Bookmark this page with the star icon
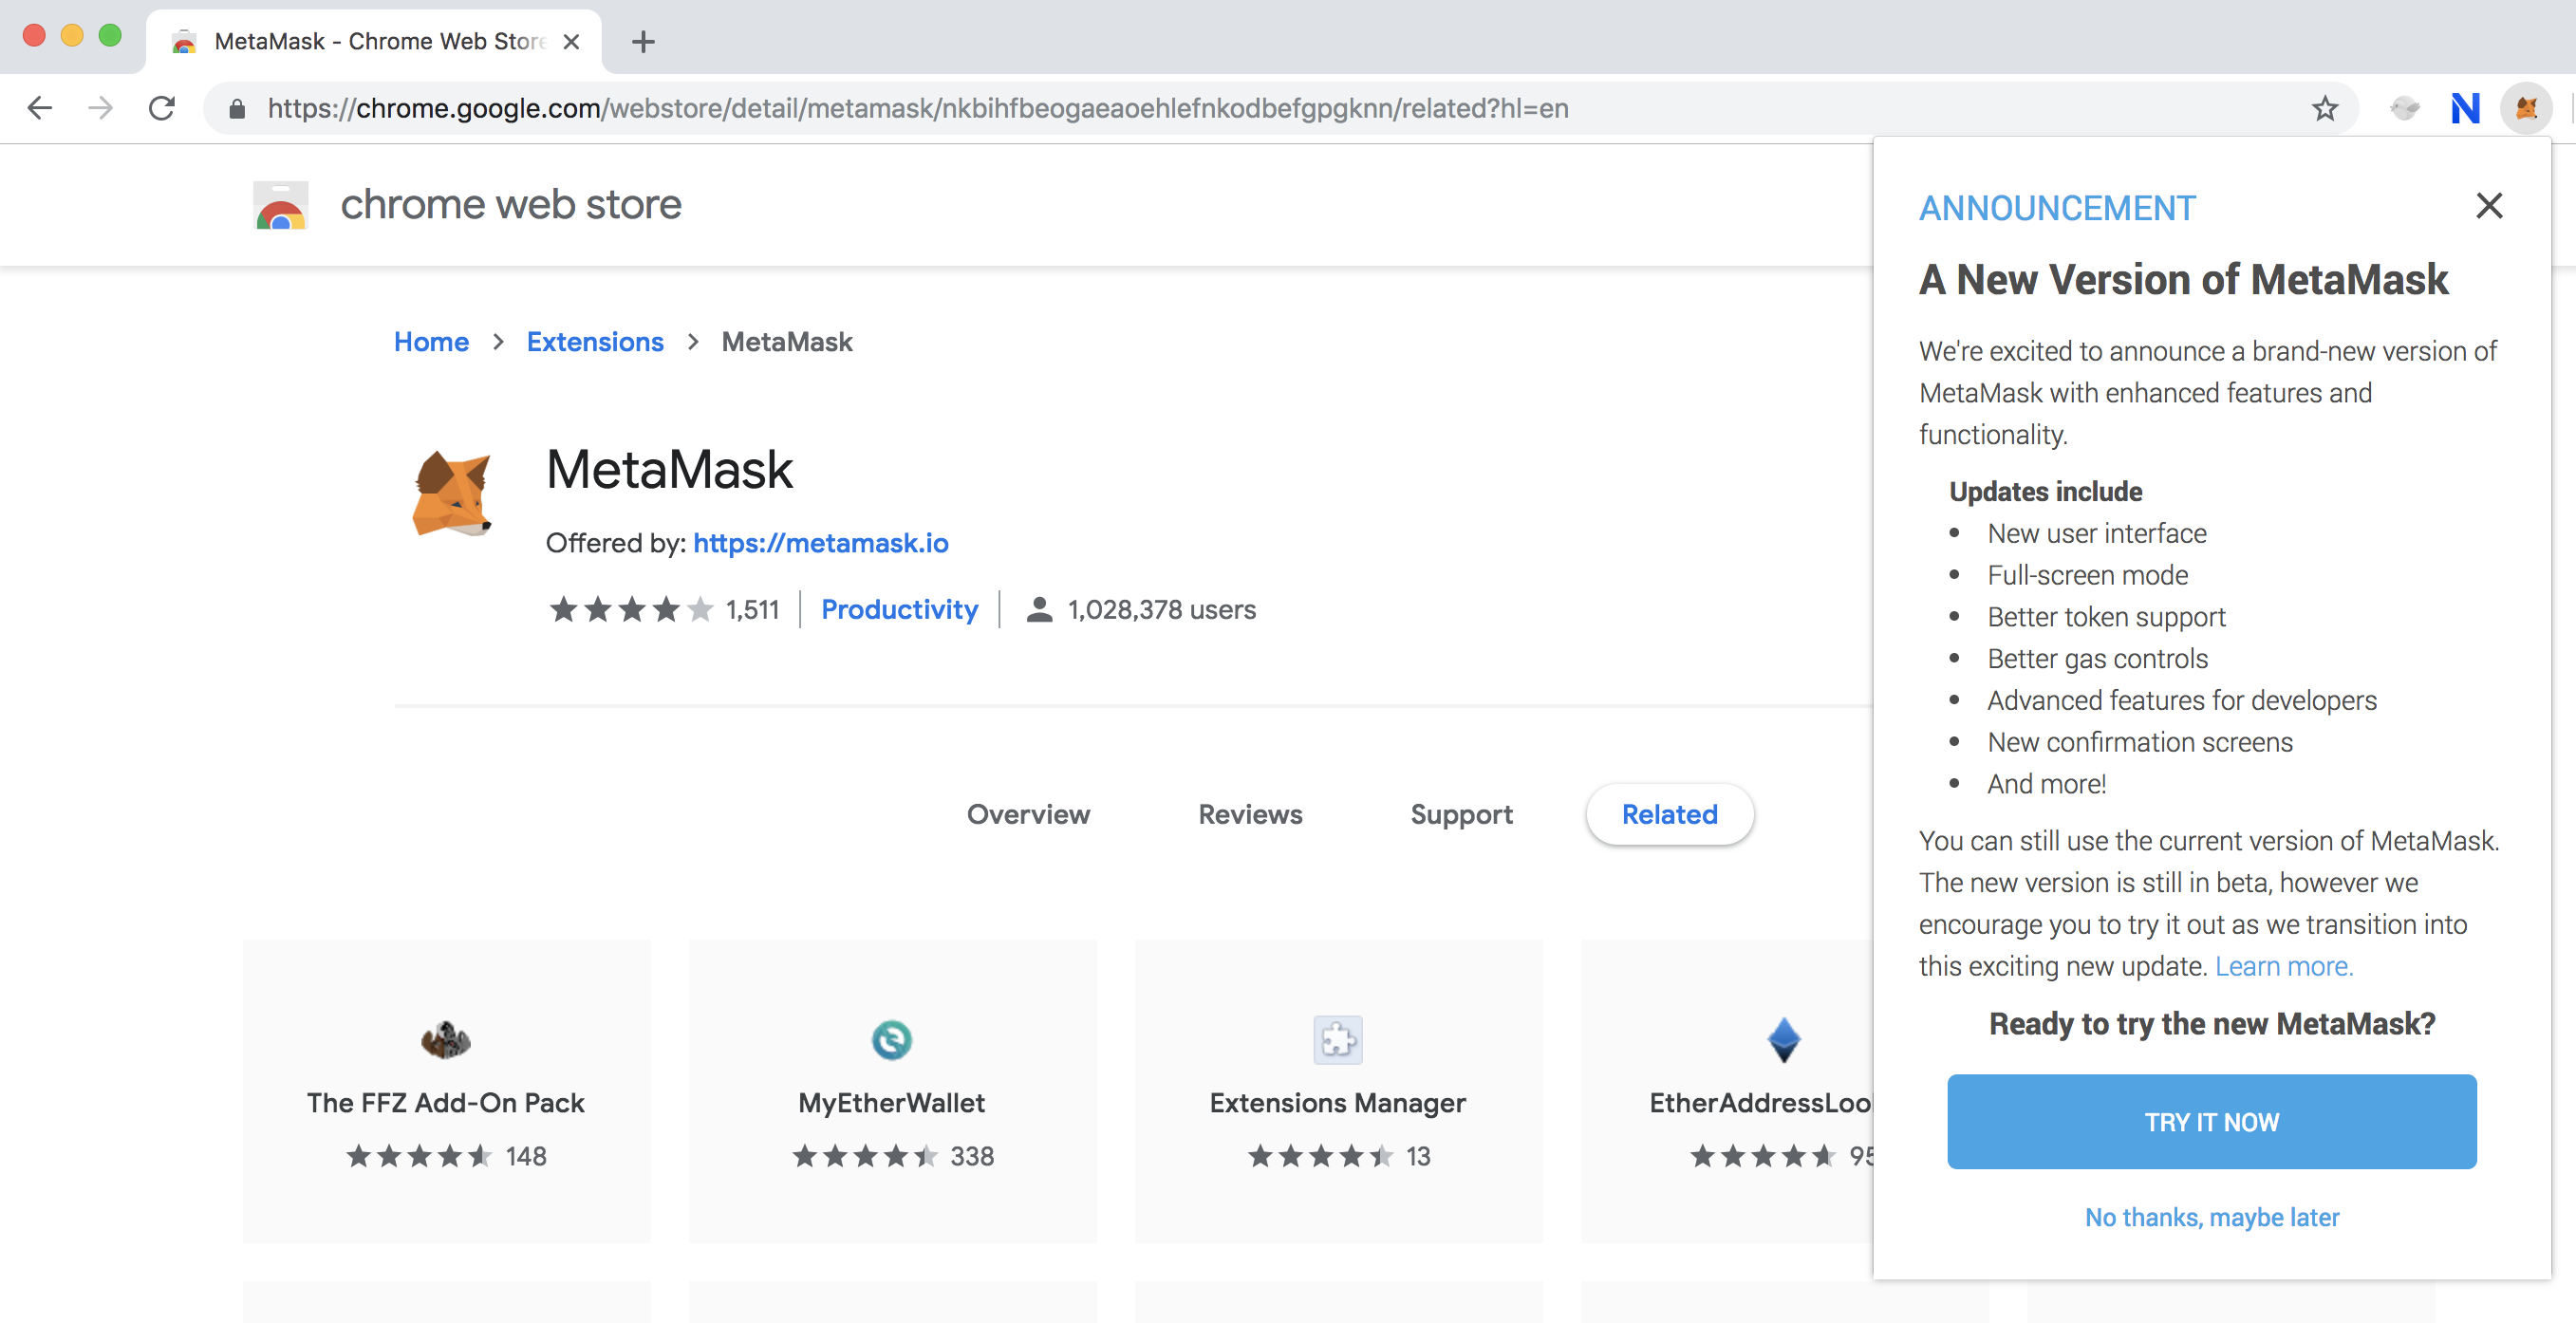2576x1323 pixels. 2325,108
